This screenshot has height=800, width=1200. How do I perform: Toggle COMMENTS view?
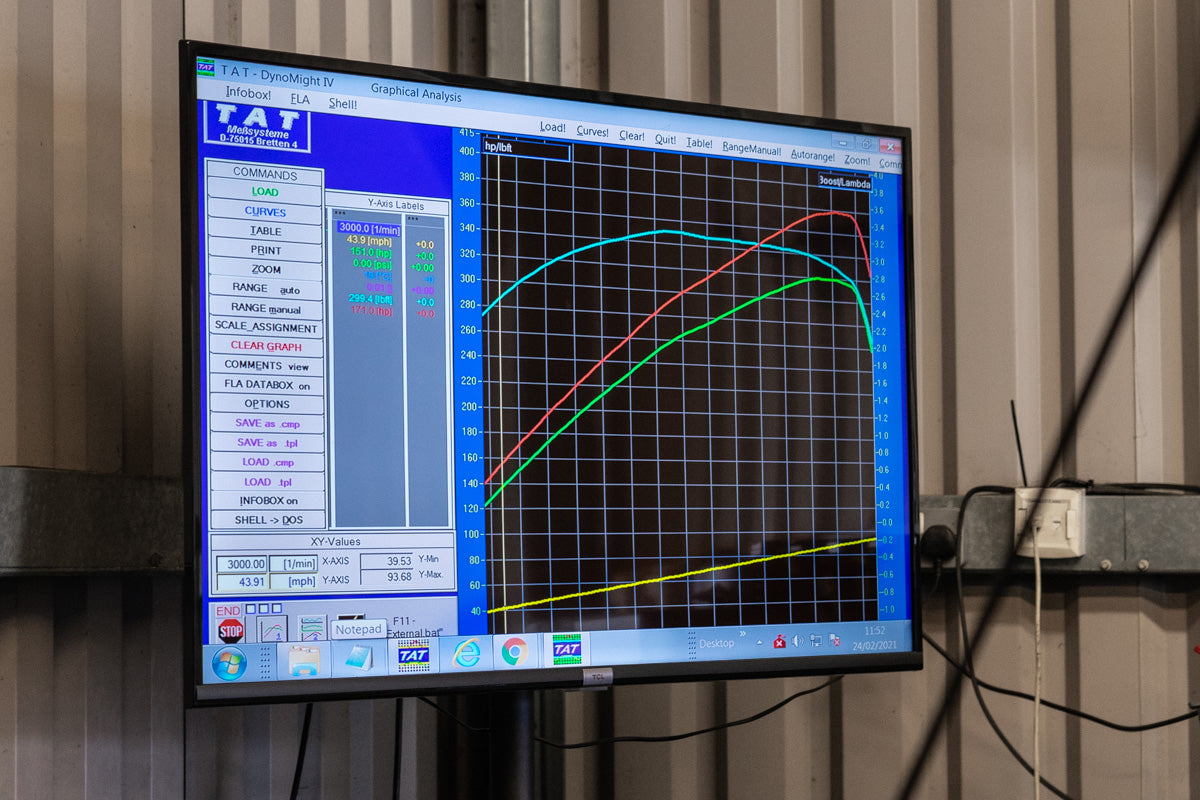click(x=266, y=366)
